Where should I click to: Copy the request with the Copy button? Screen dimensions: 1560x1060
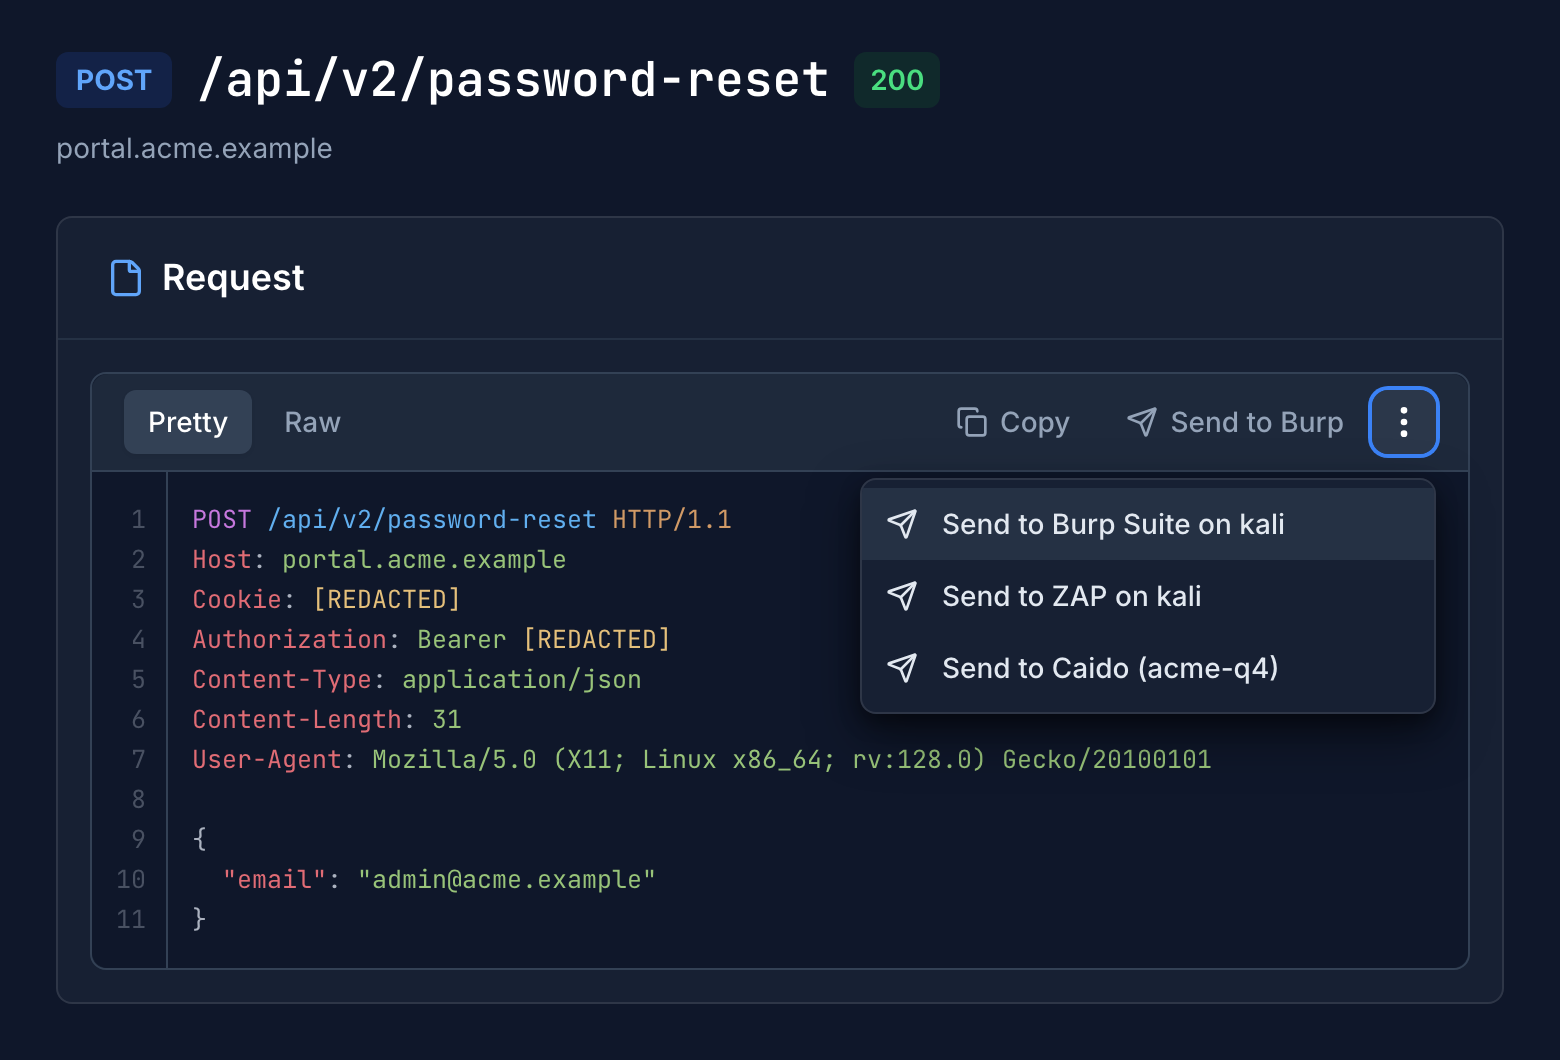pos(1013,422)
